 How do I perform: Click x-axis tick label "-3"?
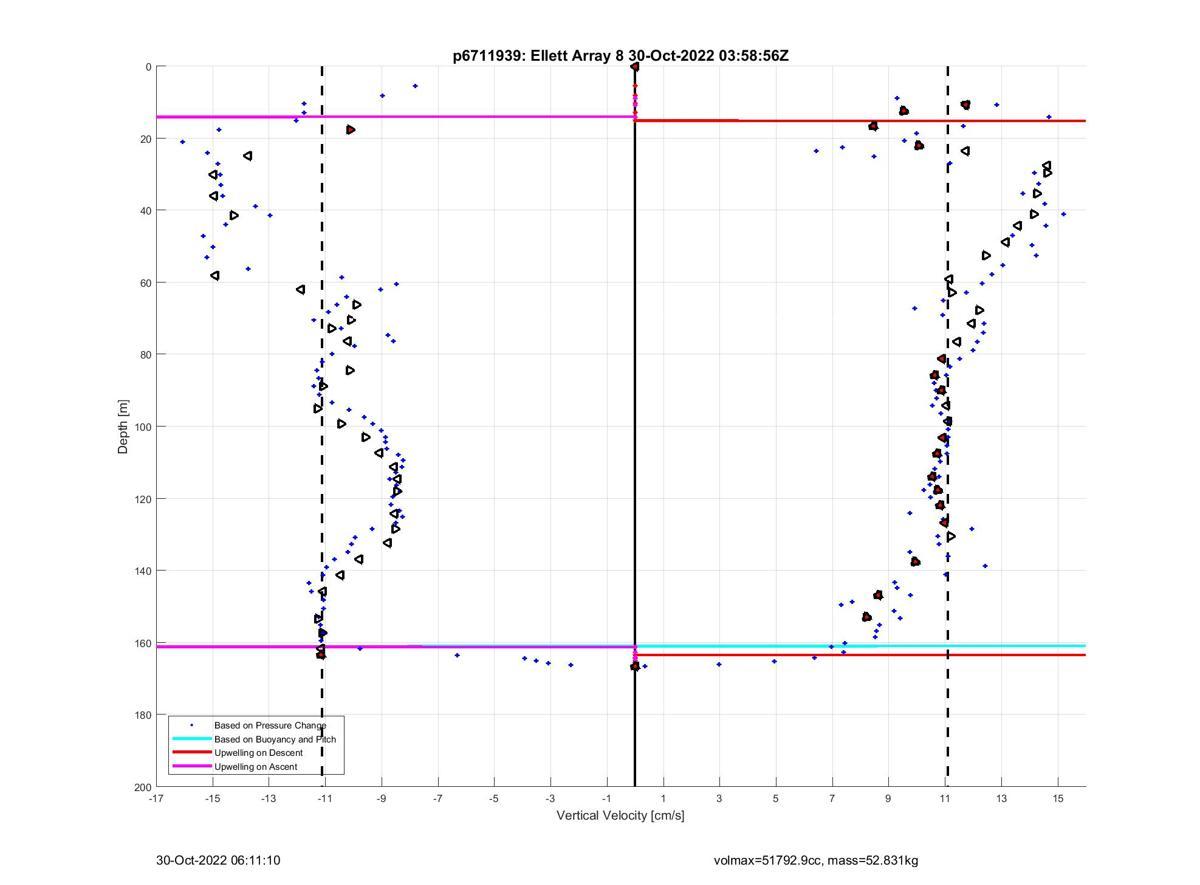tap(550, 798)
